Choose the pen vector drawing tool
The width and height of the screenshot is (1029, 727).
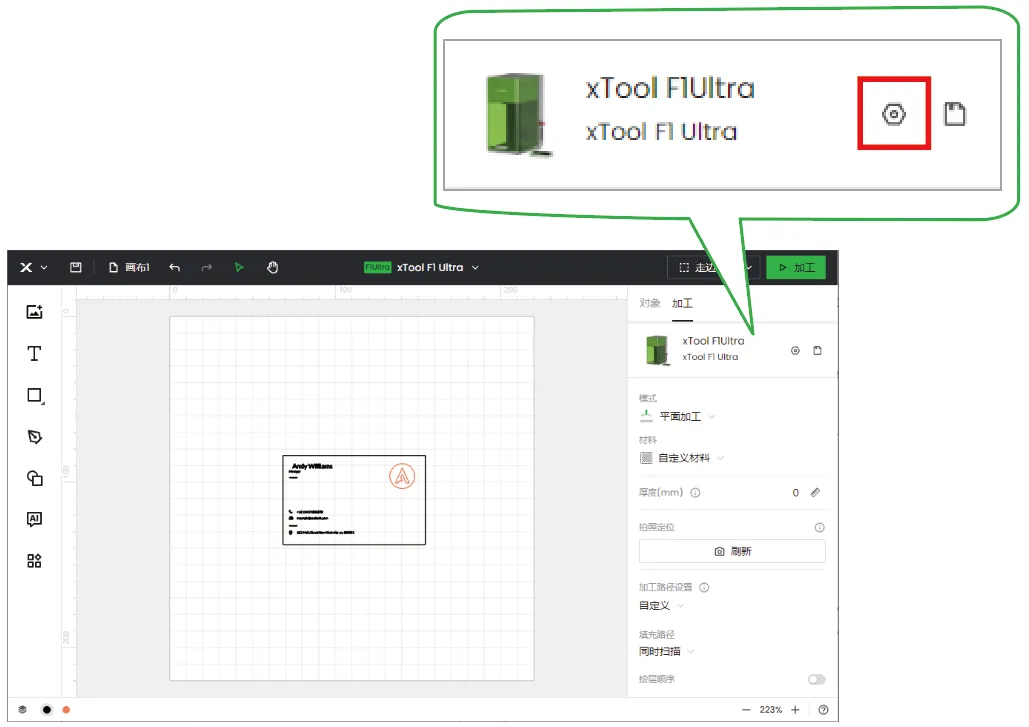35,436
